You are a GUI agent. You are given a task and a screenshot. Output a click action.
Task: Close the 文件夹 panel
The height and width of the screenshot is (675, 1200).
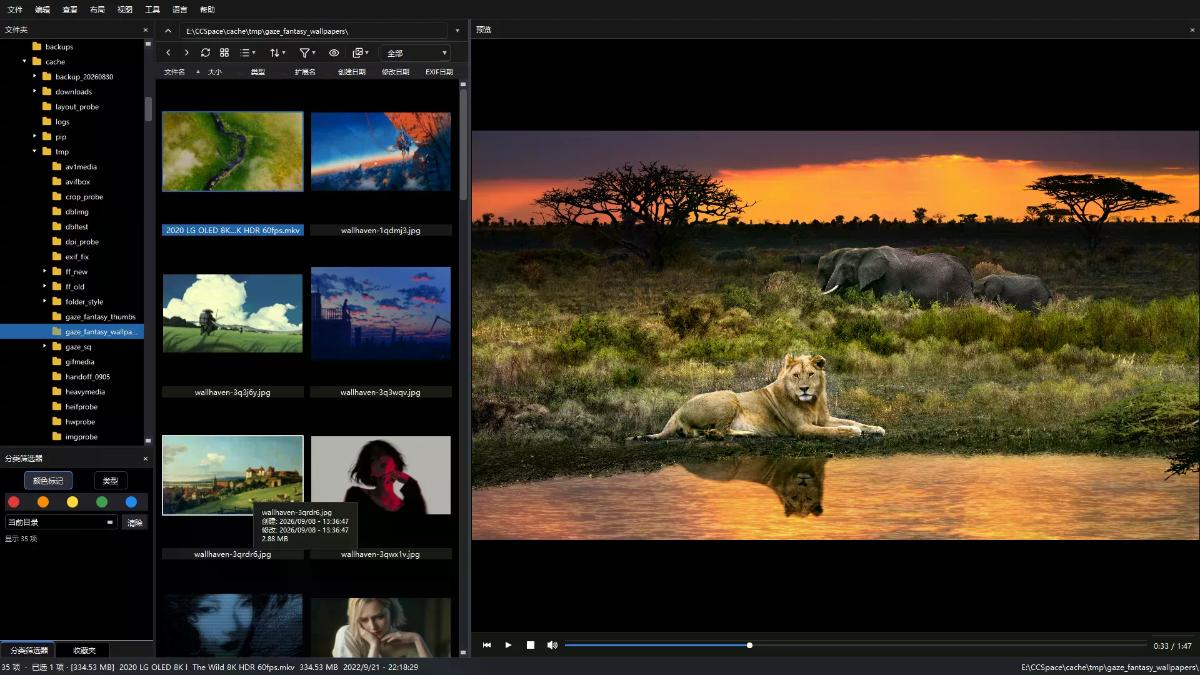click(x=146, y=30)
